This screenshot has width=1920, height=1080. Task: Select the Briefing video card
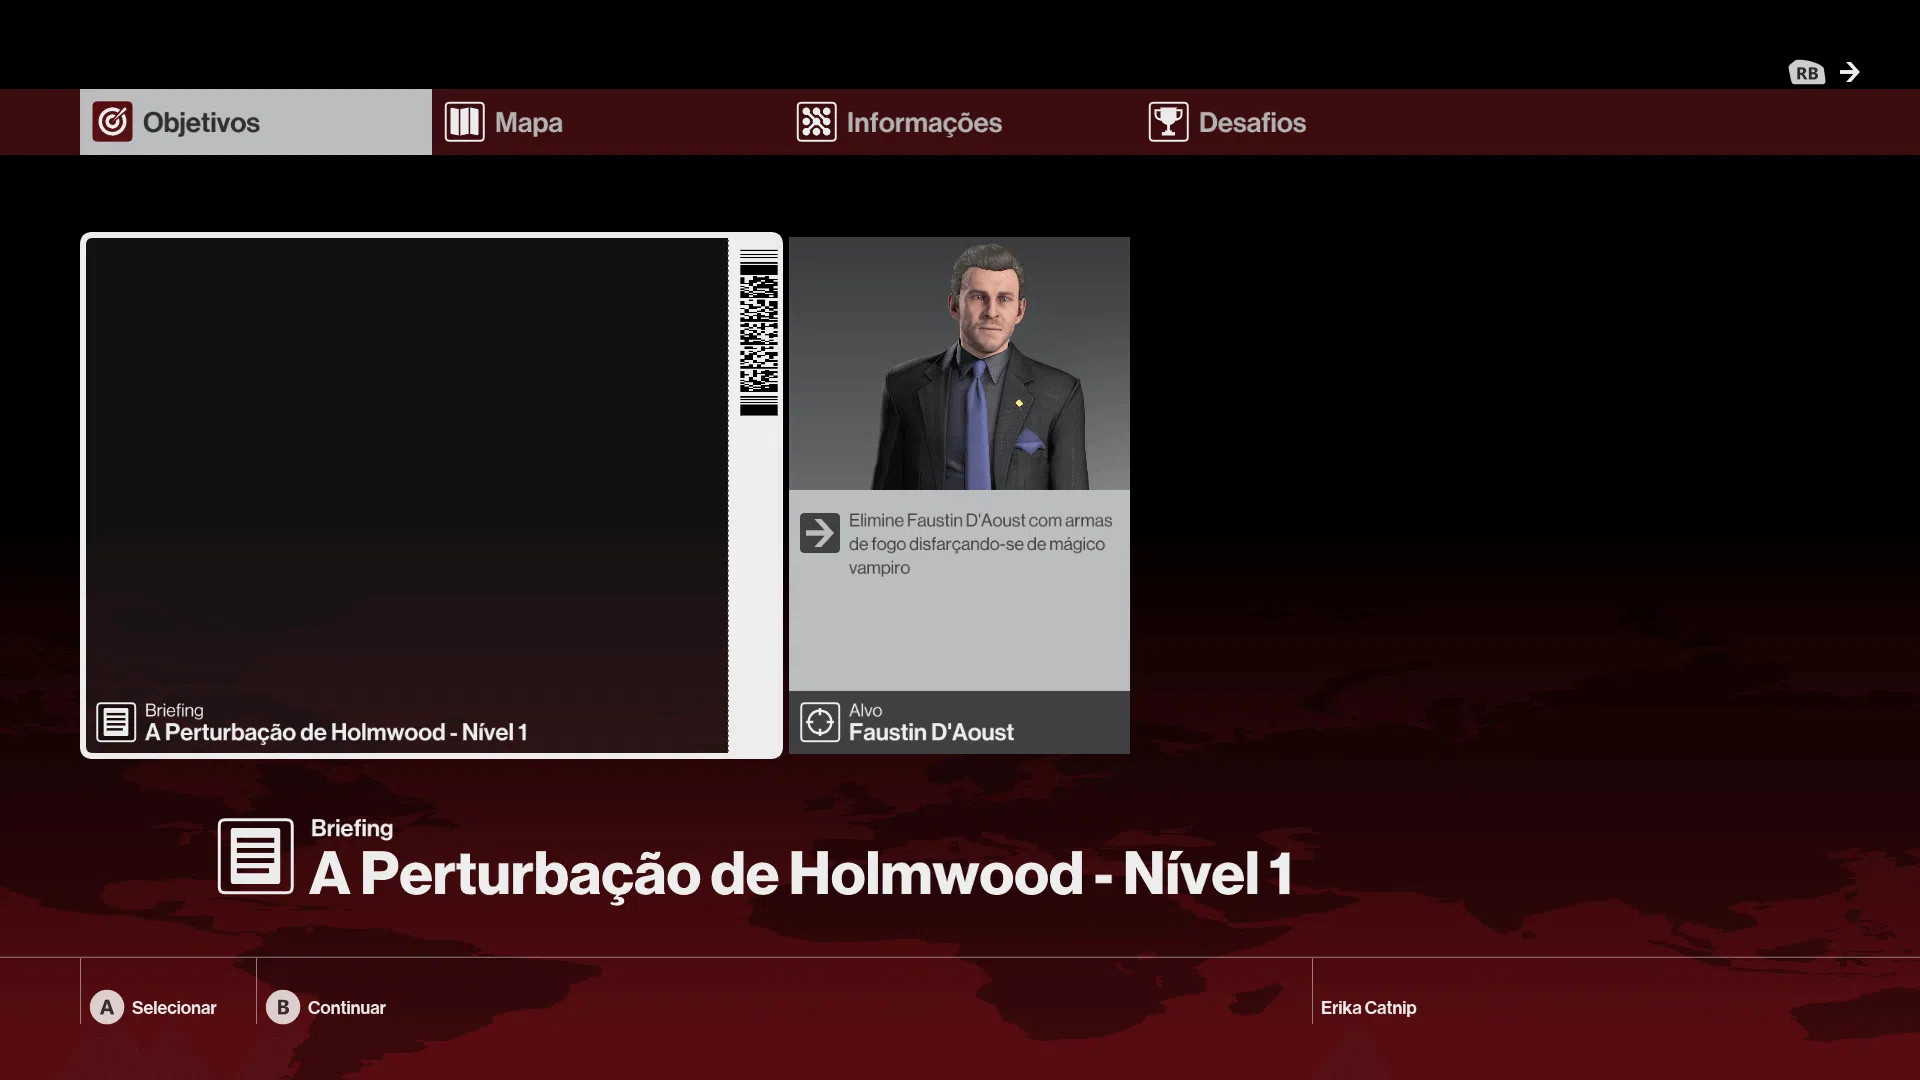[406, 470]
